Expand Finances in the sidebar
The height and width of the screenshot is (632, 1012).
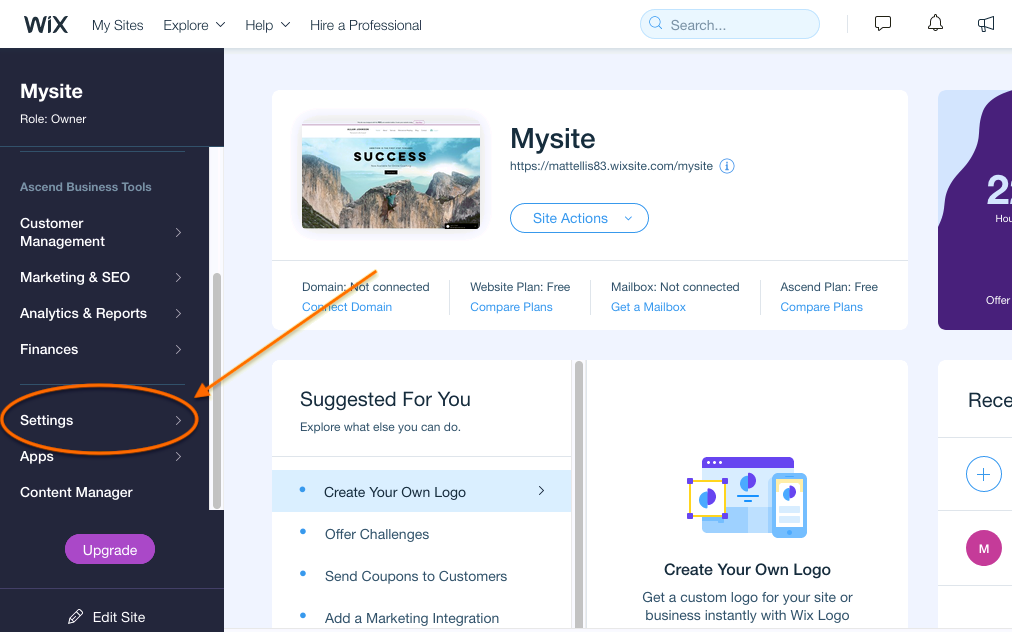(x=101, y=349)
